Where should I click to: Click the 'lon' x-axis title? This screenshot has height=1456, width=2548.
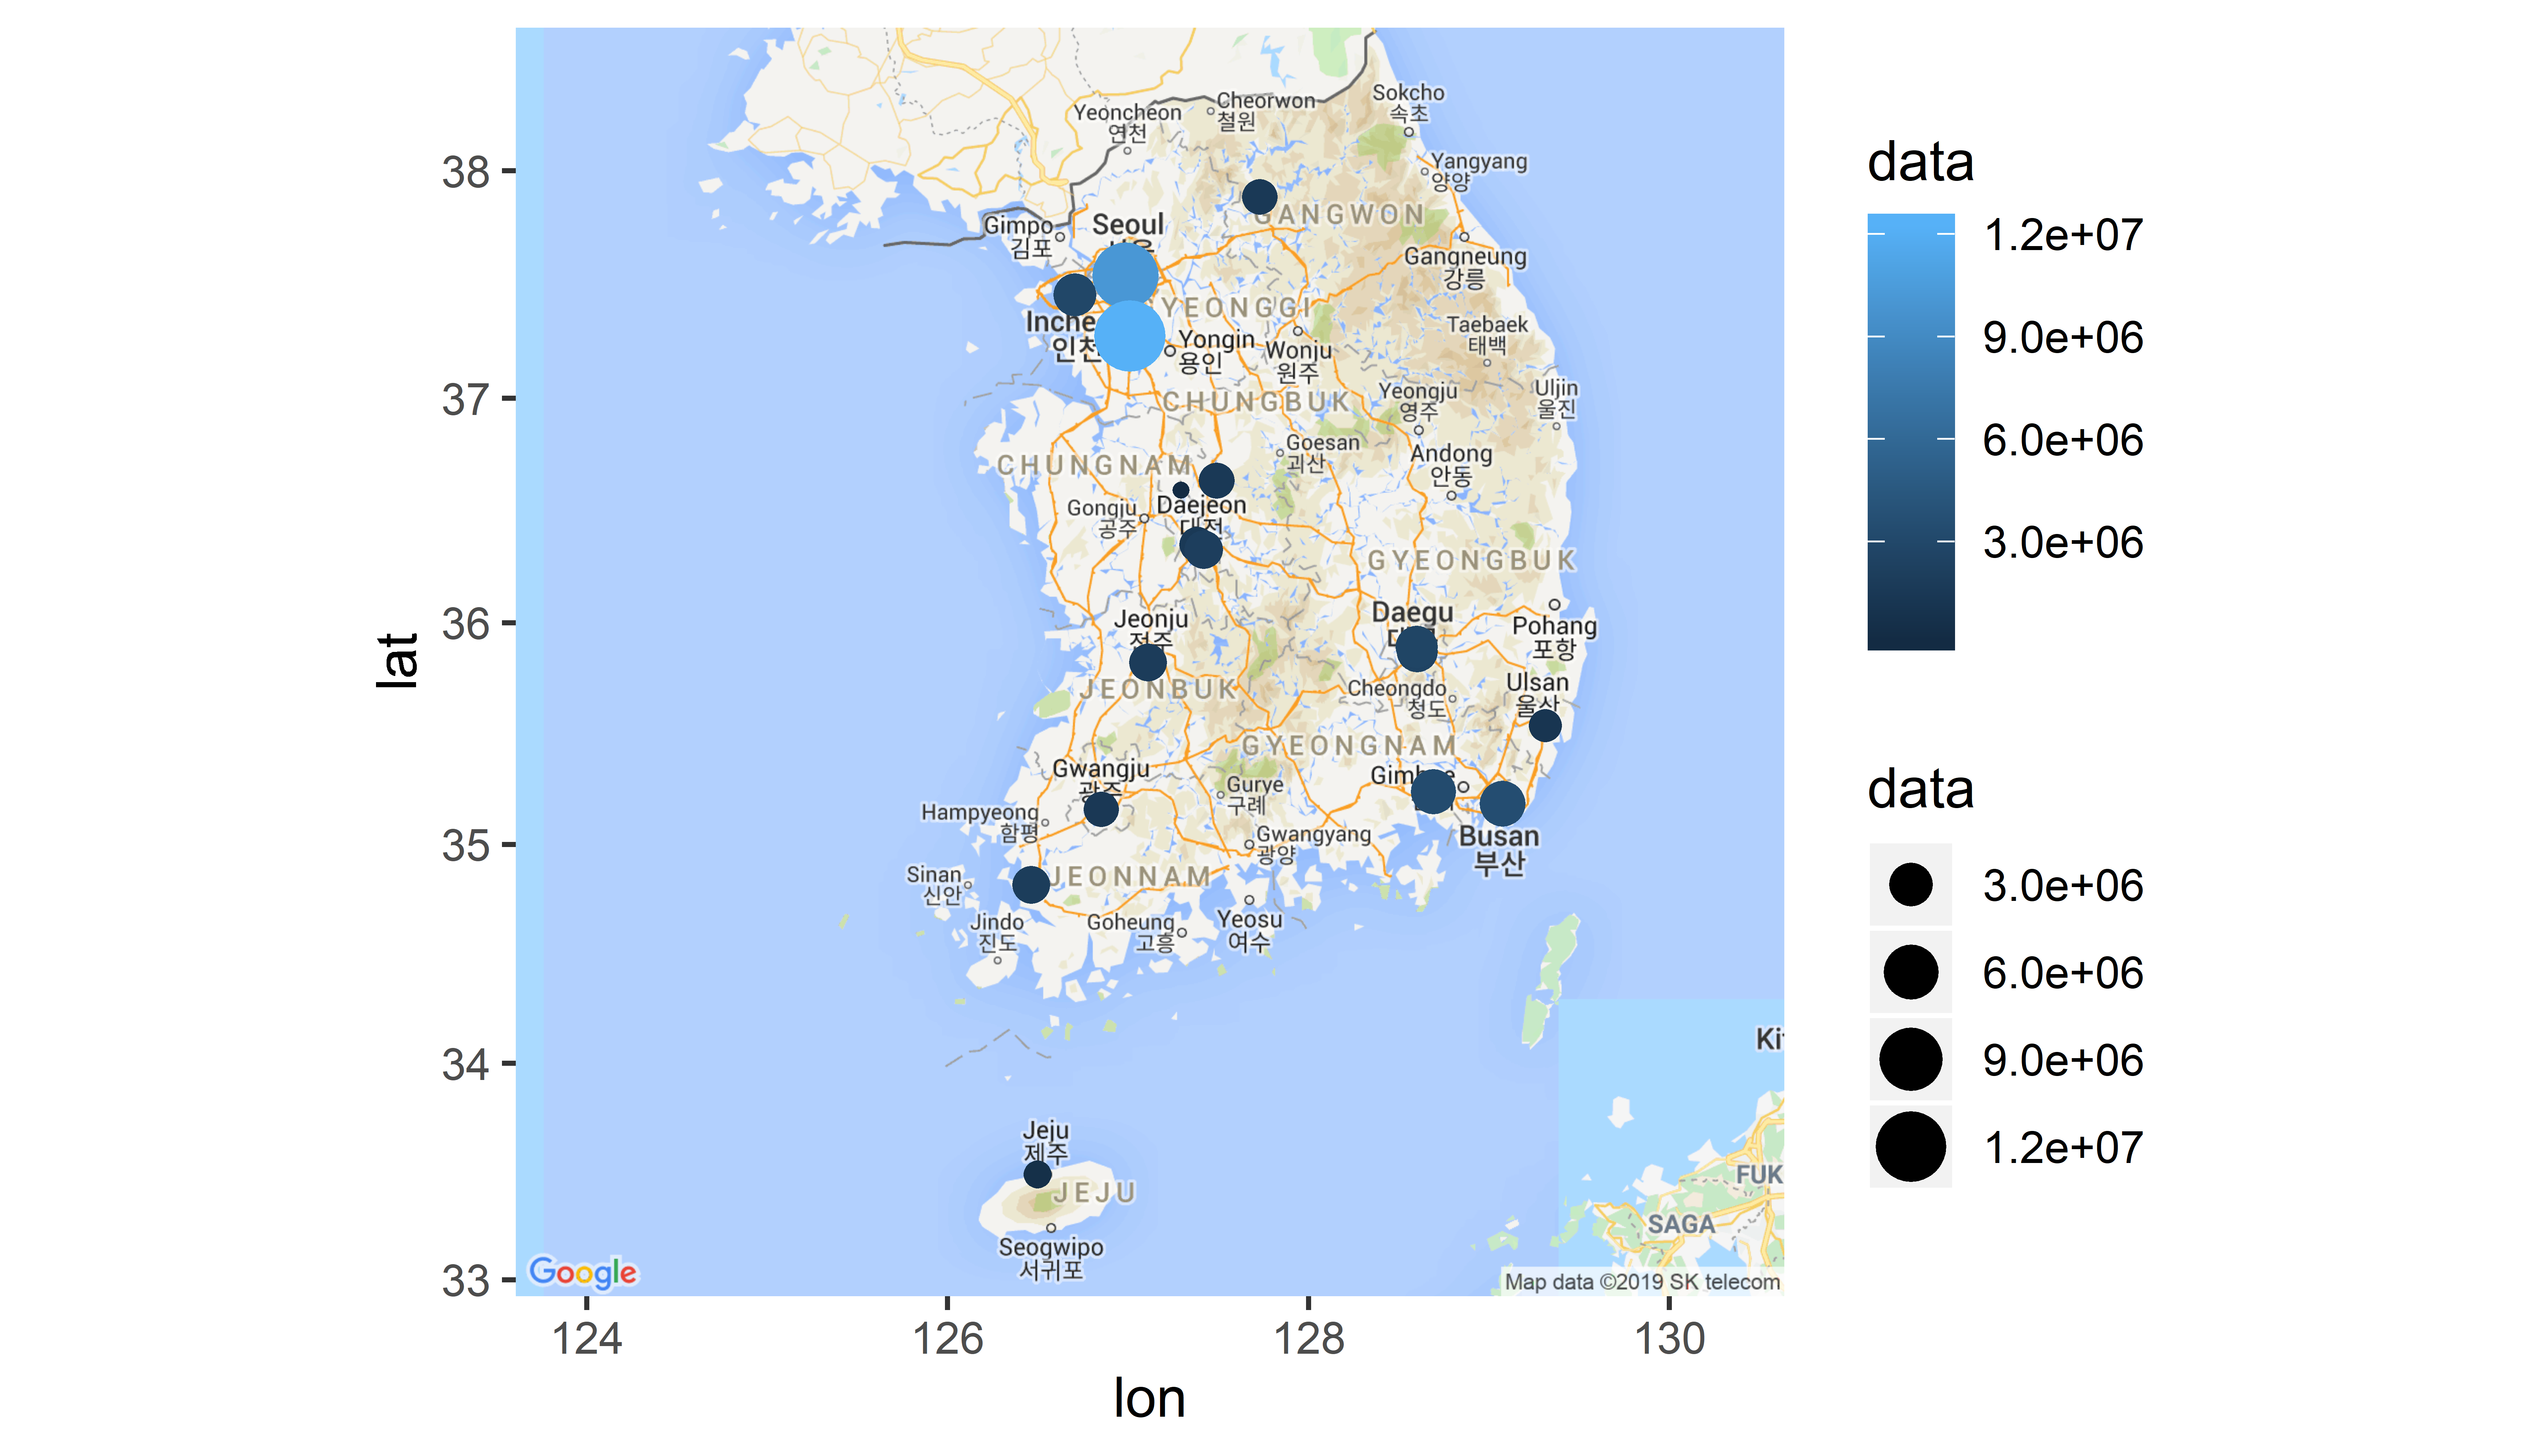tap(1149, 1398)
